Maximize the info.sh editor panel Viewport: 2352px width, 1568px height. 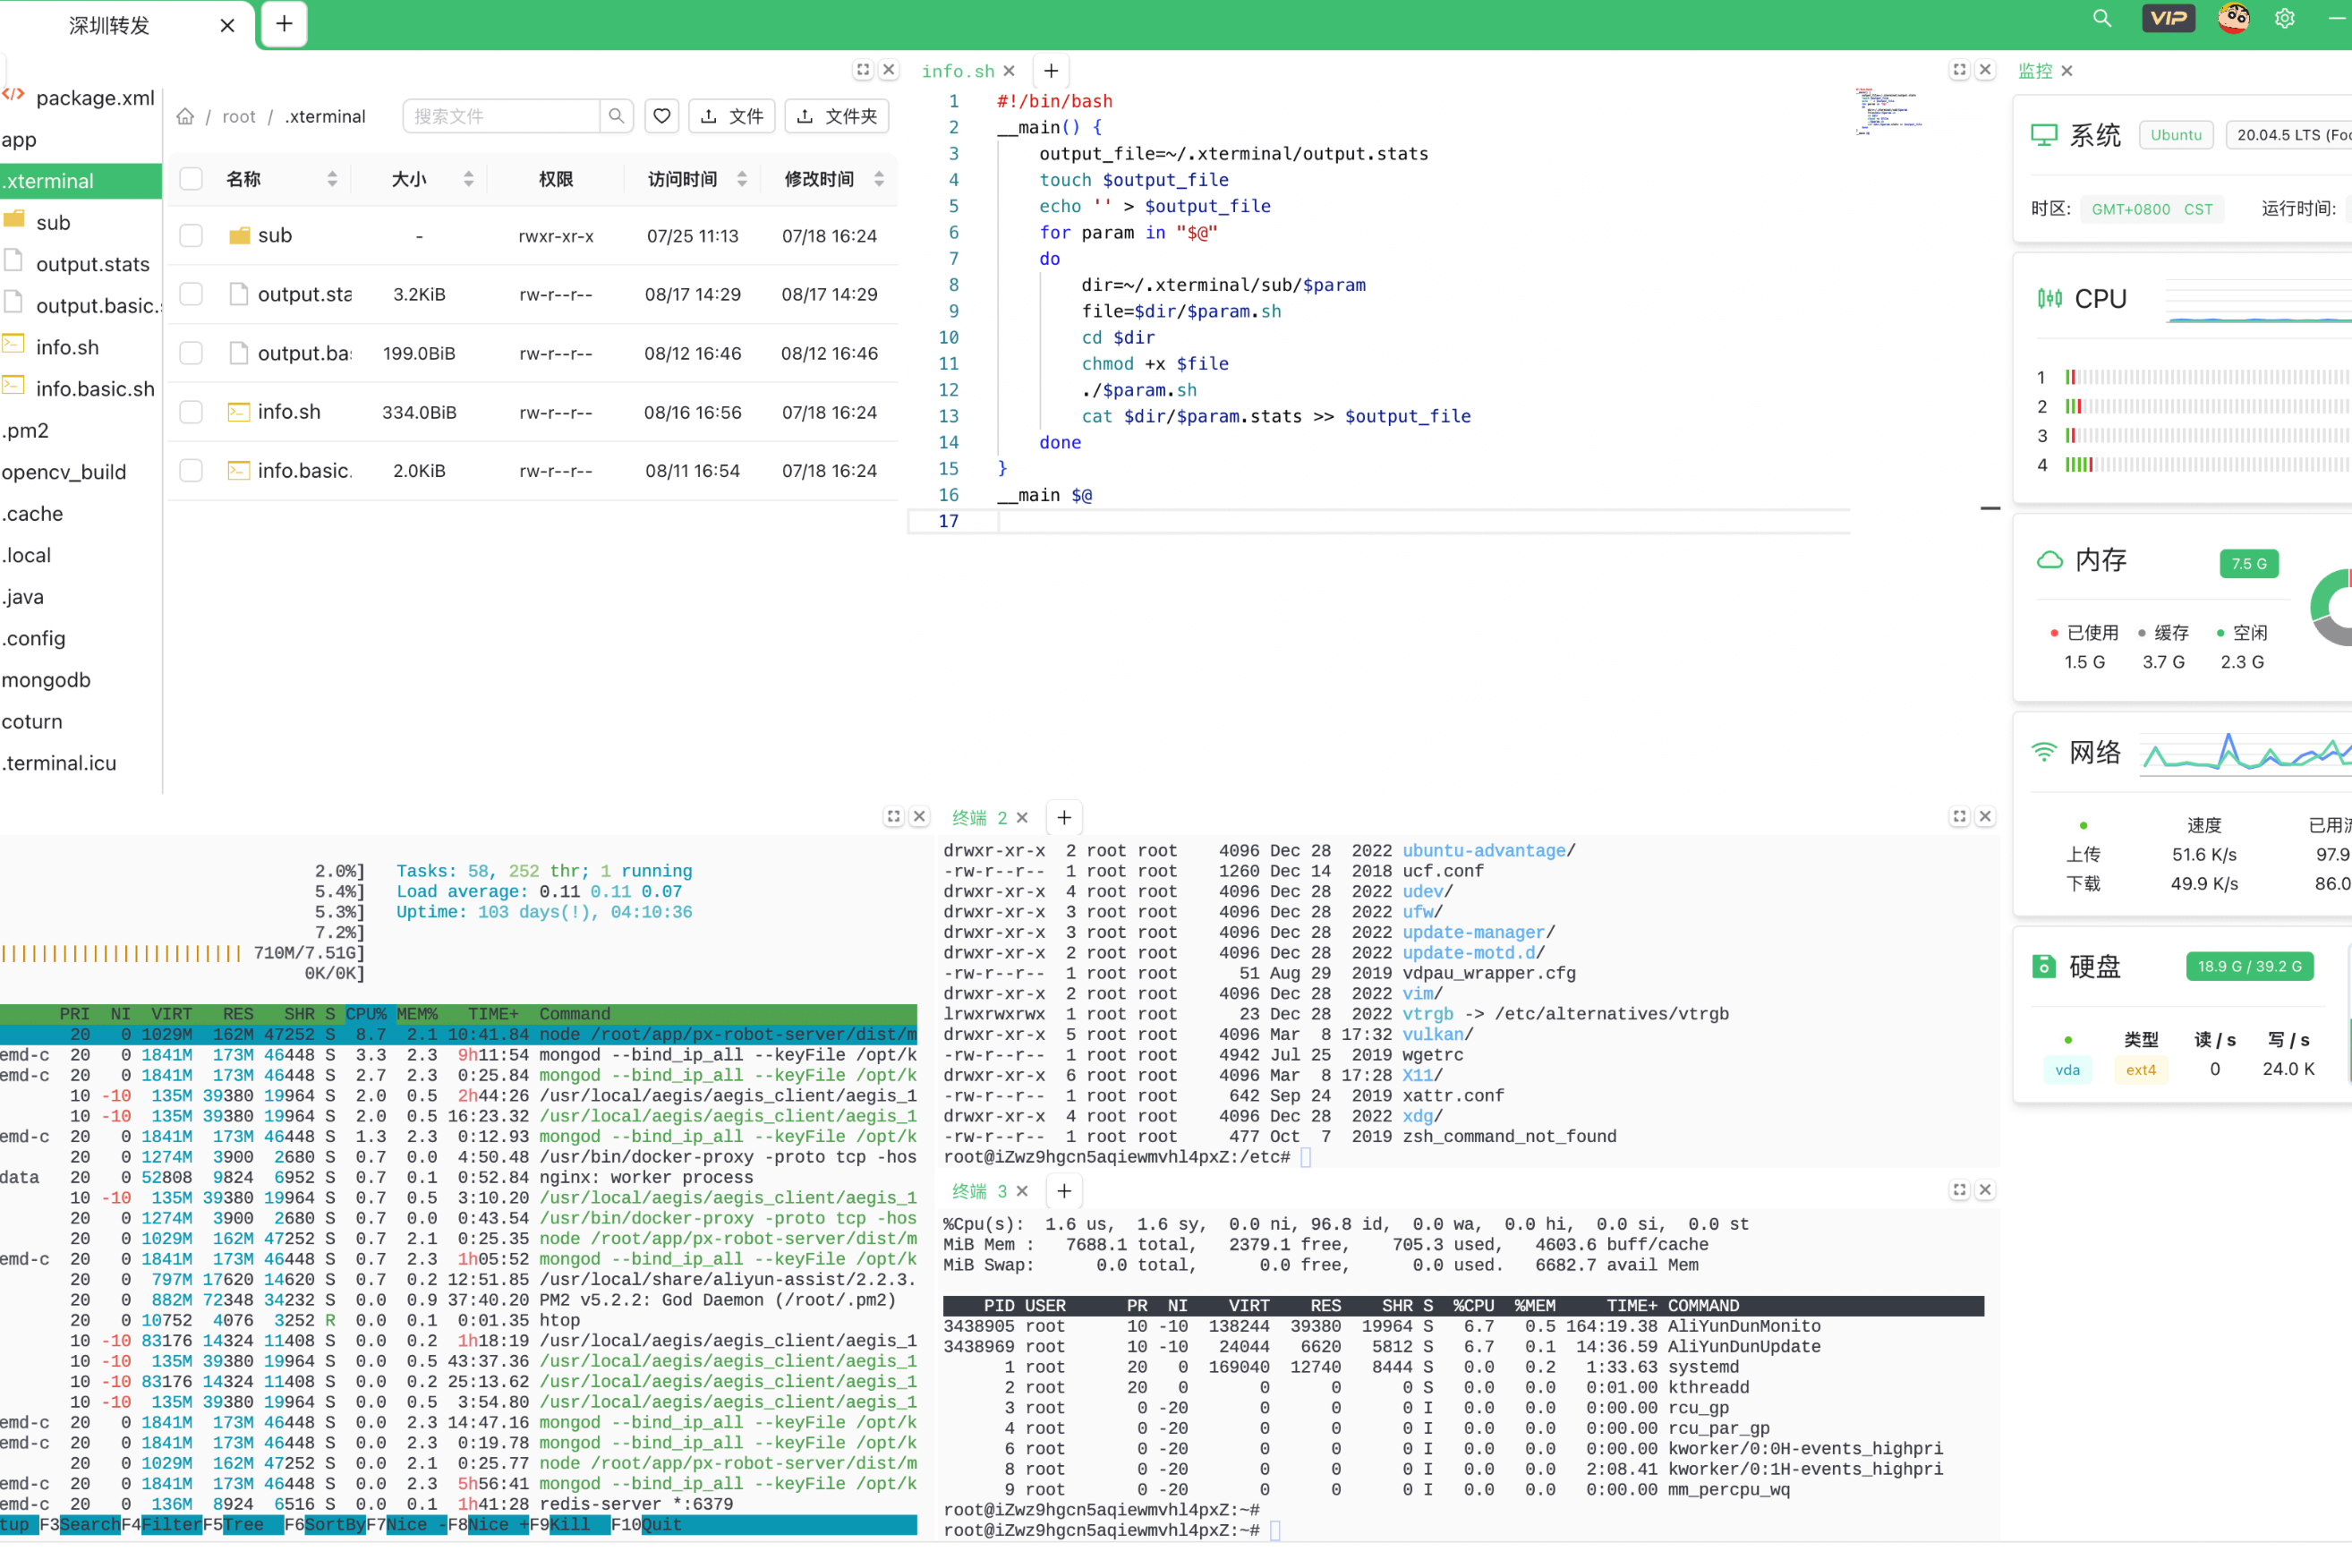(x=1959, y=70)
